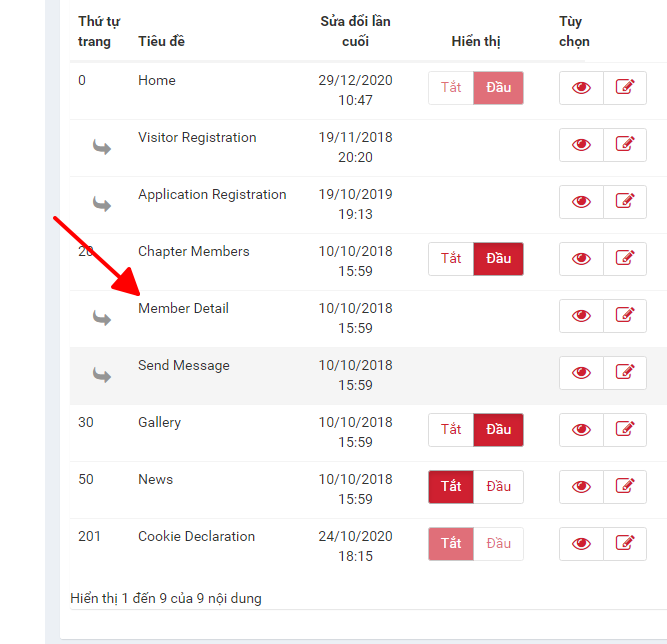This screenshot has width=667, height=644.
Task: Click the Member Detail title
Action: coord(183,308)
